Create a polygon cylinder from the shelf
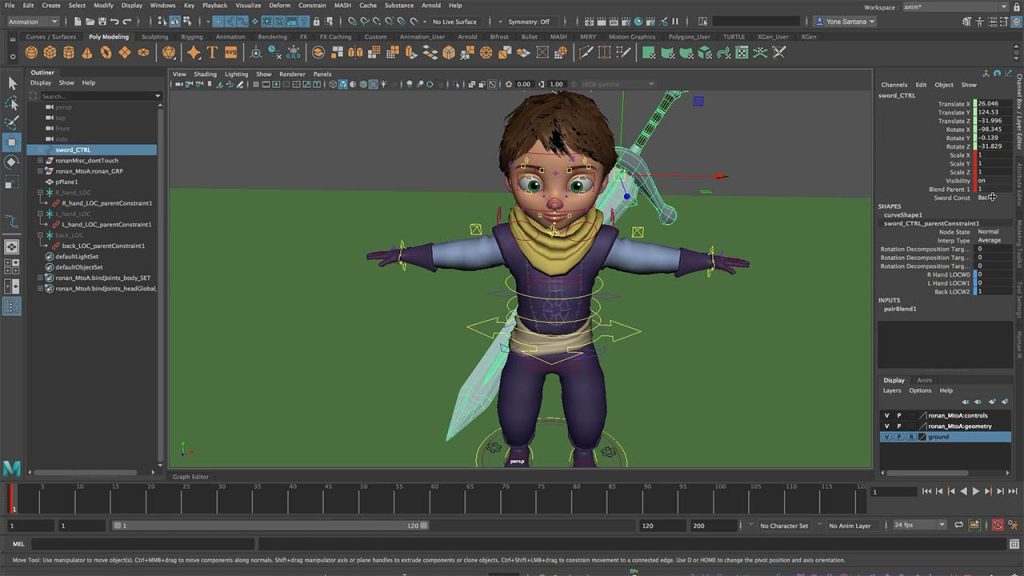Image resolution: width=1024 pixels, height=576 pixels. click(69, 52)
